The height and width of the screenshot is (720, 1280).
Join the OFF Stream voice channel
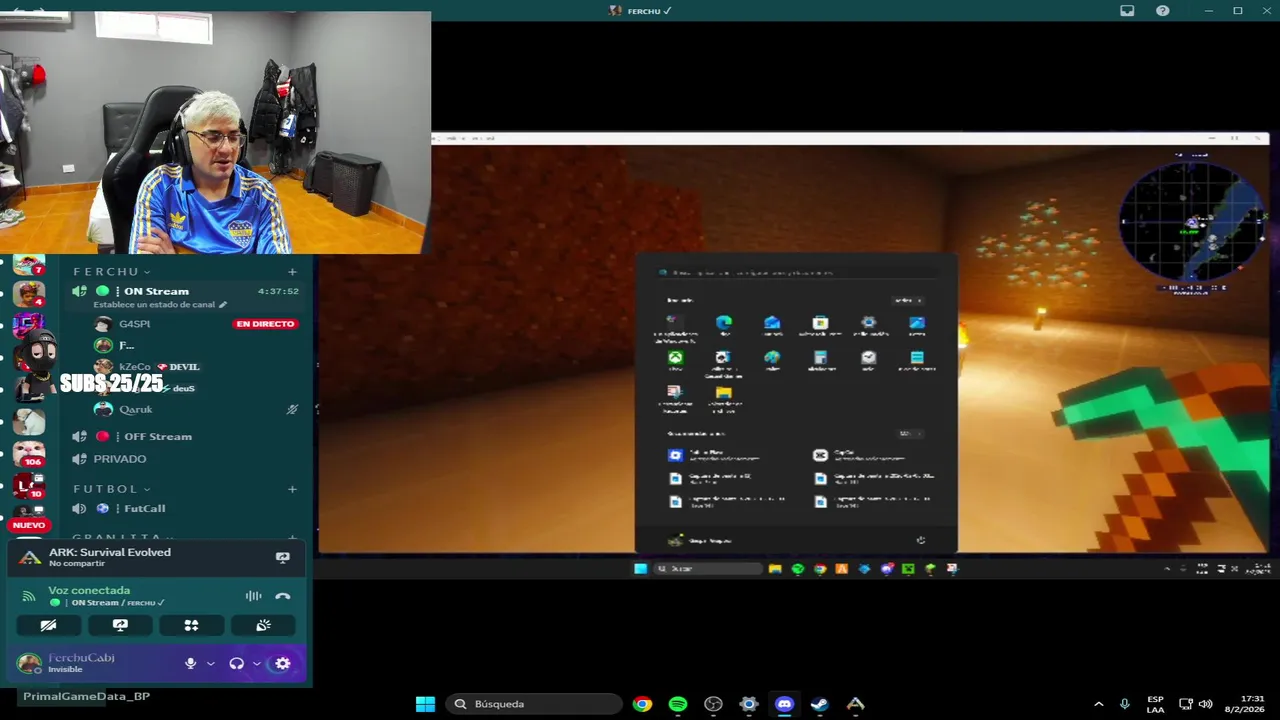point(185,436)
